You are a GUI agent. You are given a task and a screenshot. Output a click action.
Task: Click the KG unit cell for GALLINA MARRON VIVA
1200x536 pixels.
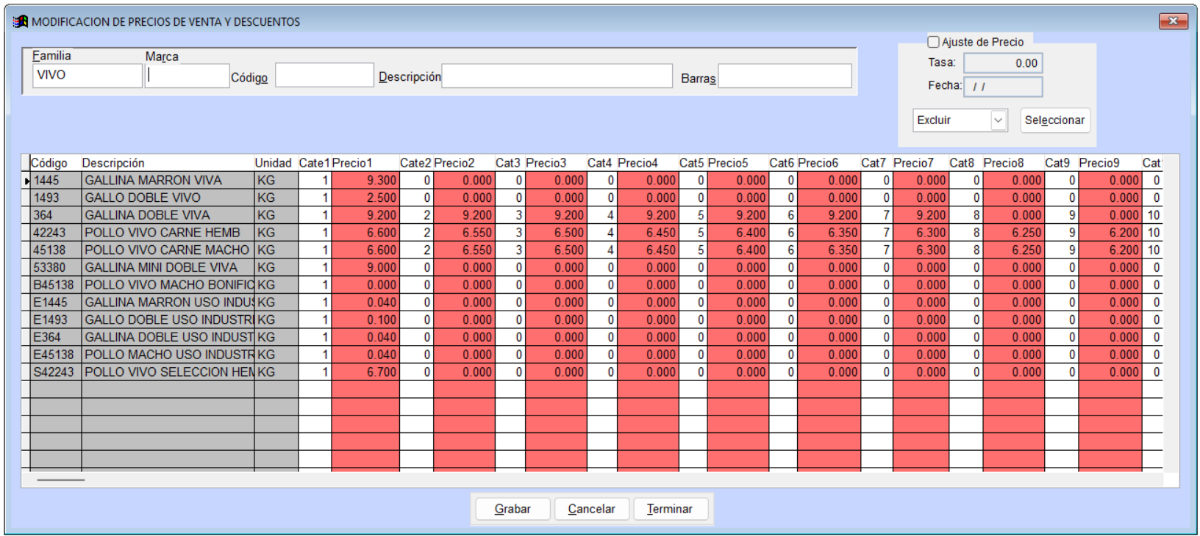(x=275, y=181)
